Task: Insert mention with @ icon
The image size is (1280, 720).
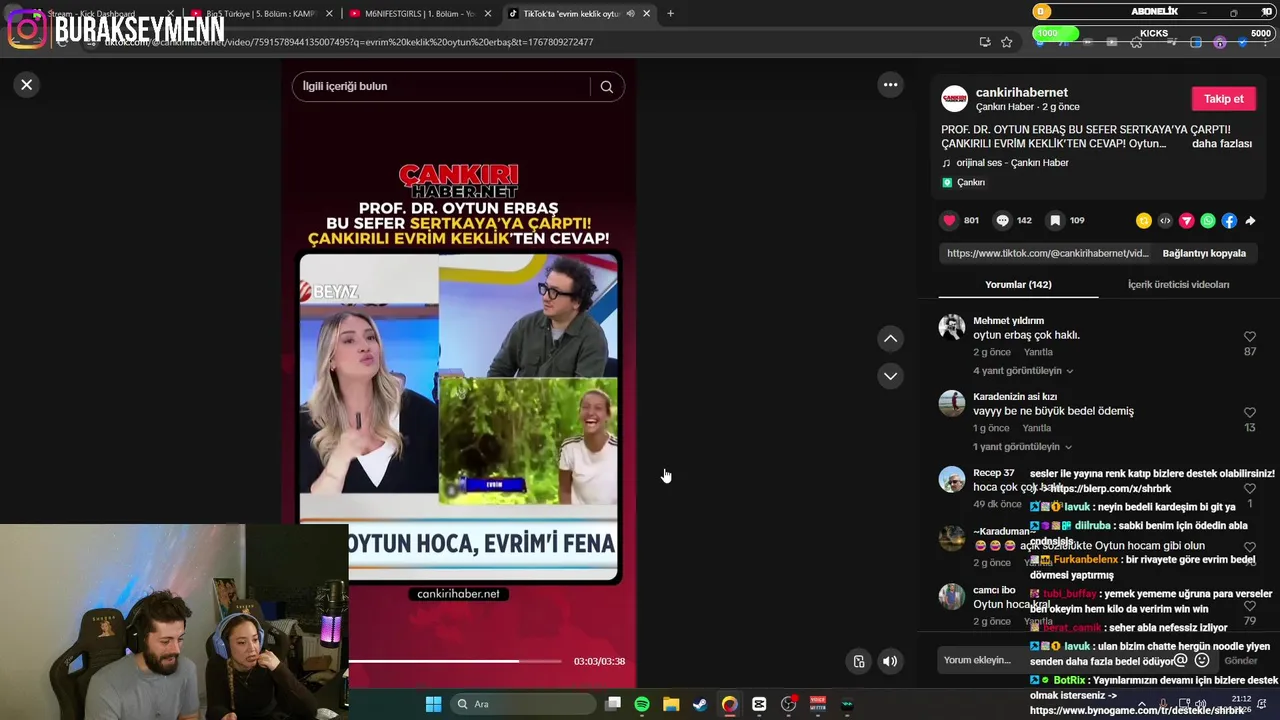Action: coord(1181,660)
